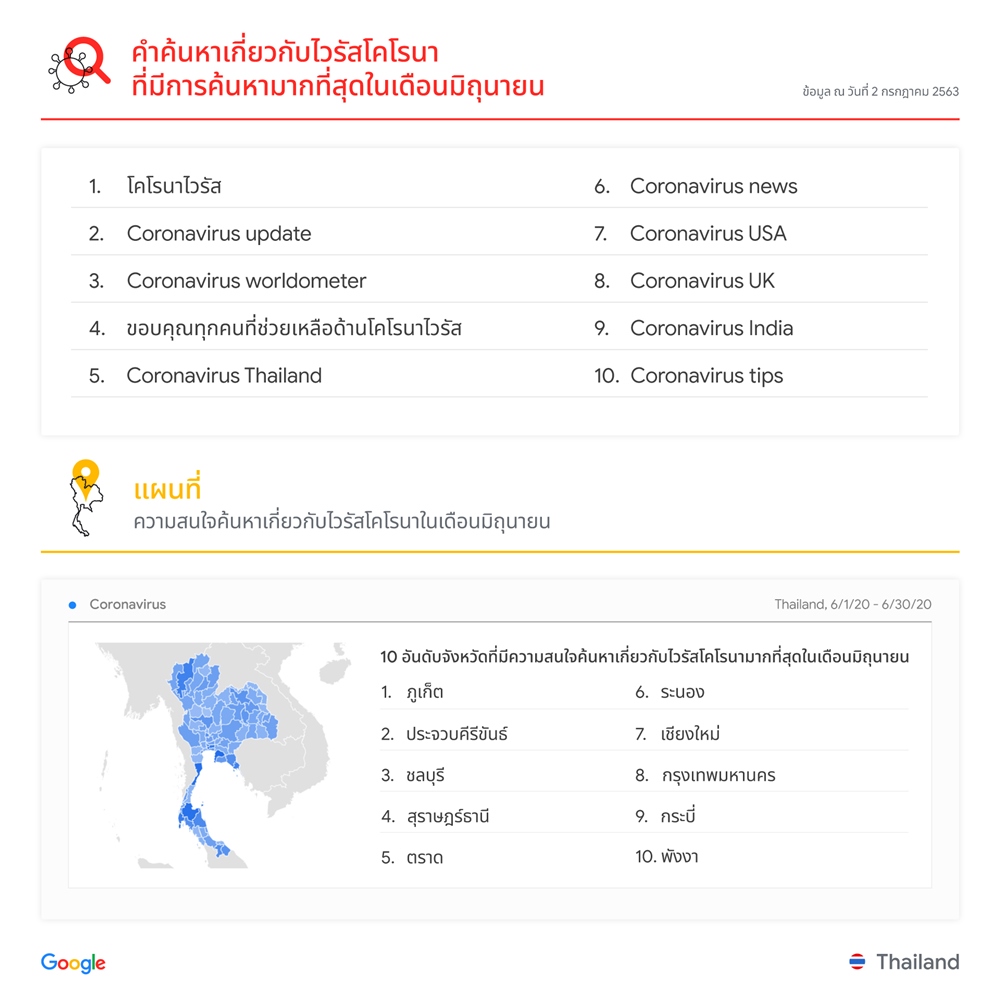
Task: Click the แผนที่ section heading
Action: point(167,488)
